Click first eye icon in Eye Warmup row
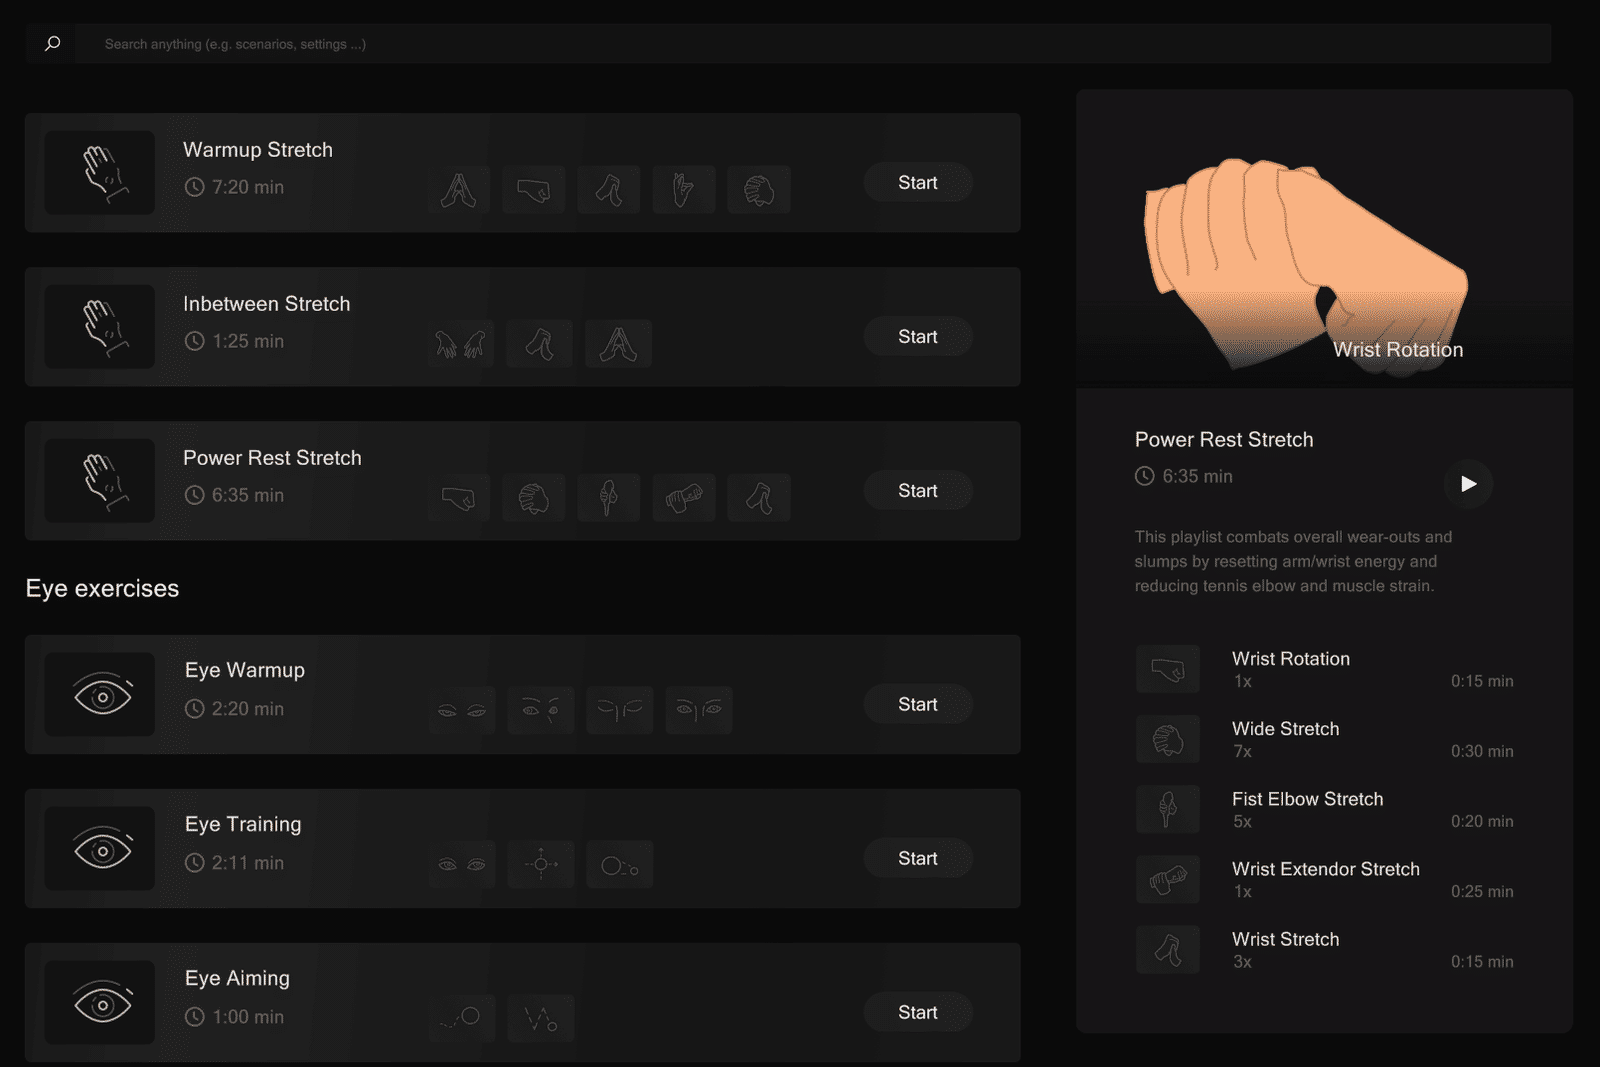 (x=462, y=711)
